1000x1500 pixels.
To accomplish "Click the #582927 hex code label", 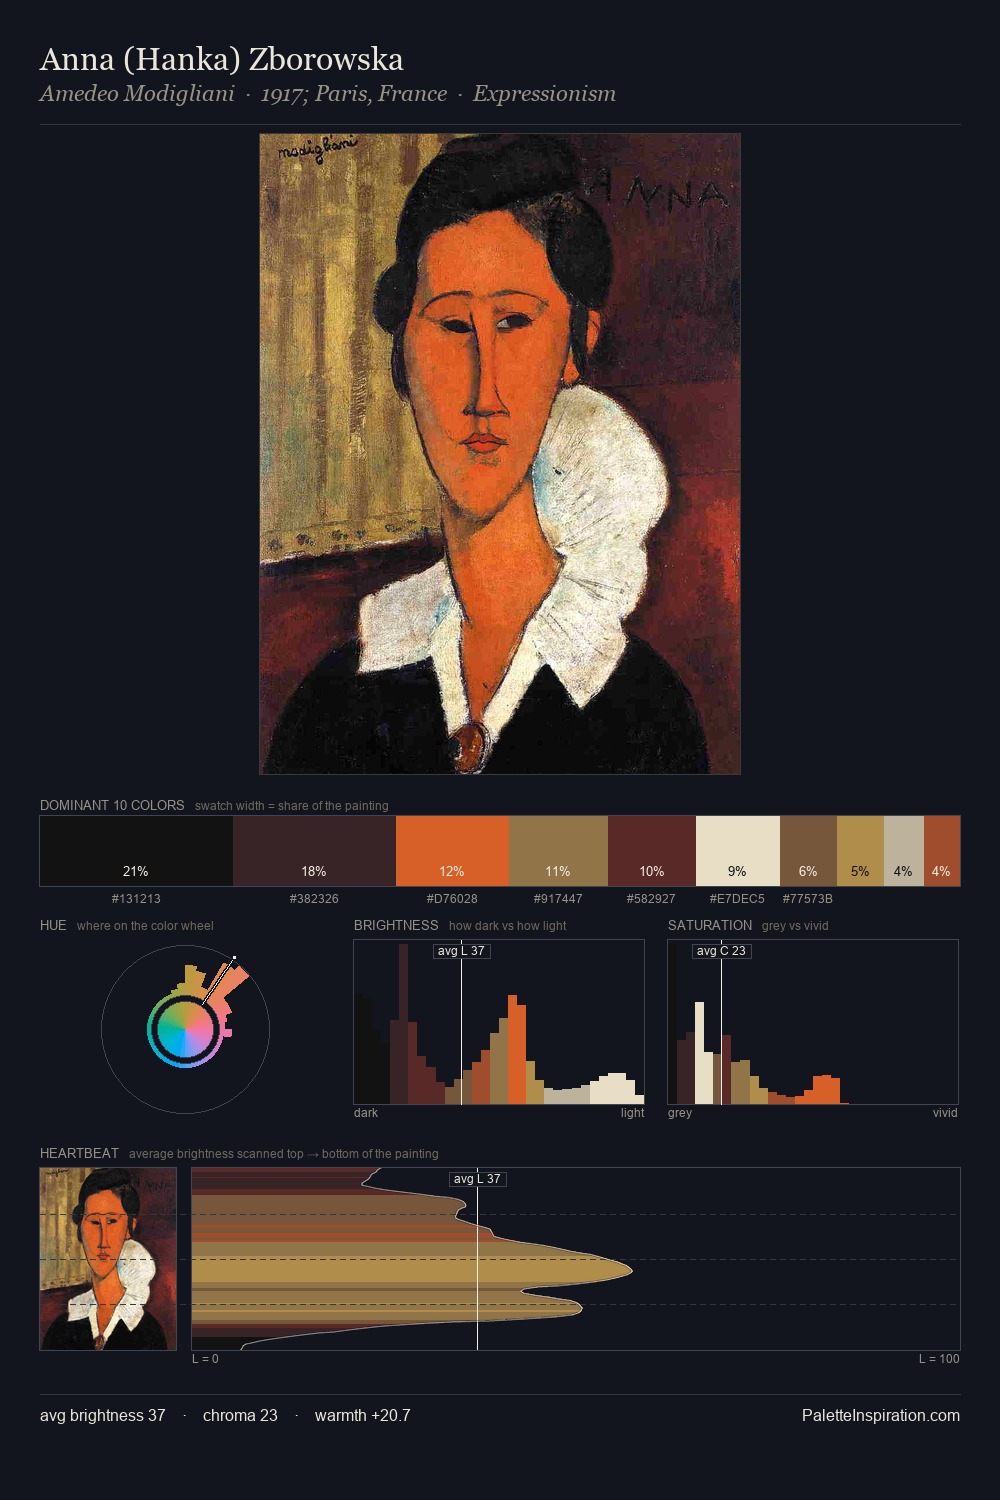I will pyautogui.click(x=651, y=898).
